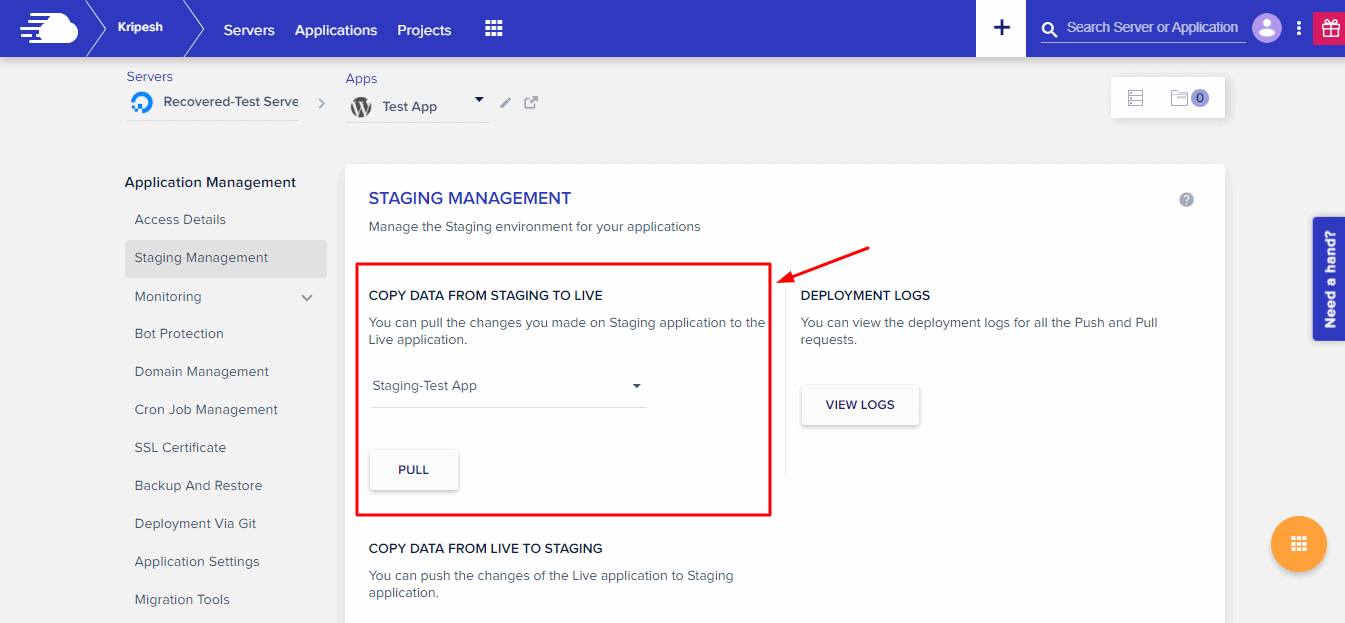The image size is (1345, 623).
Task: Focus the Search Server or Application field
Action: click(1152, 28)
